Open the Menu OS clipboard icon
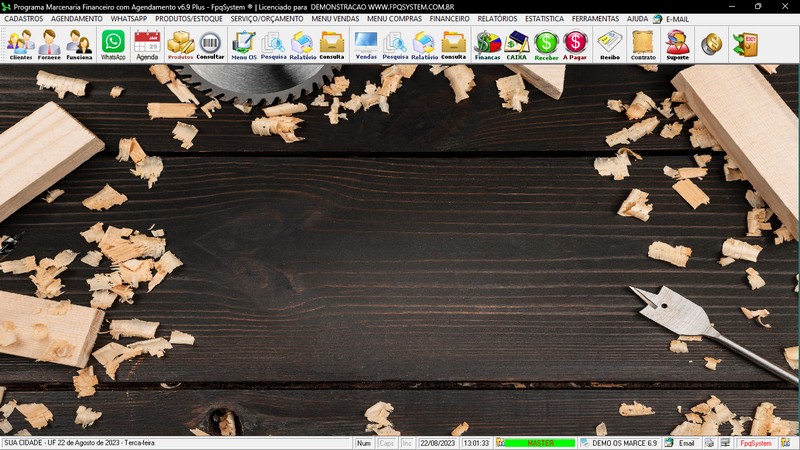 [x=244, y=45]
